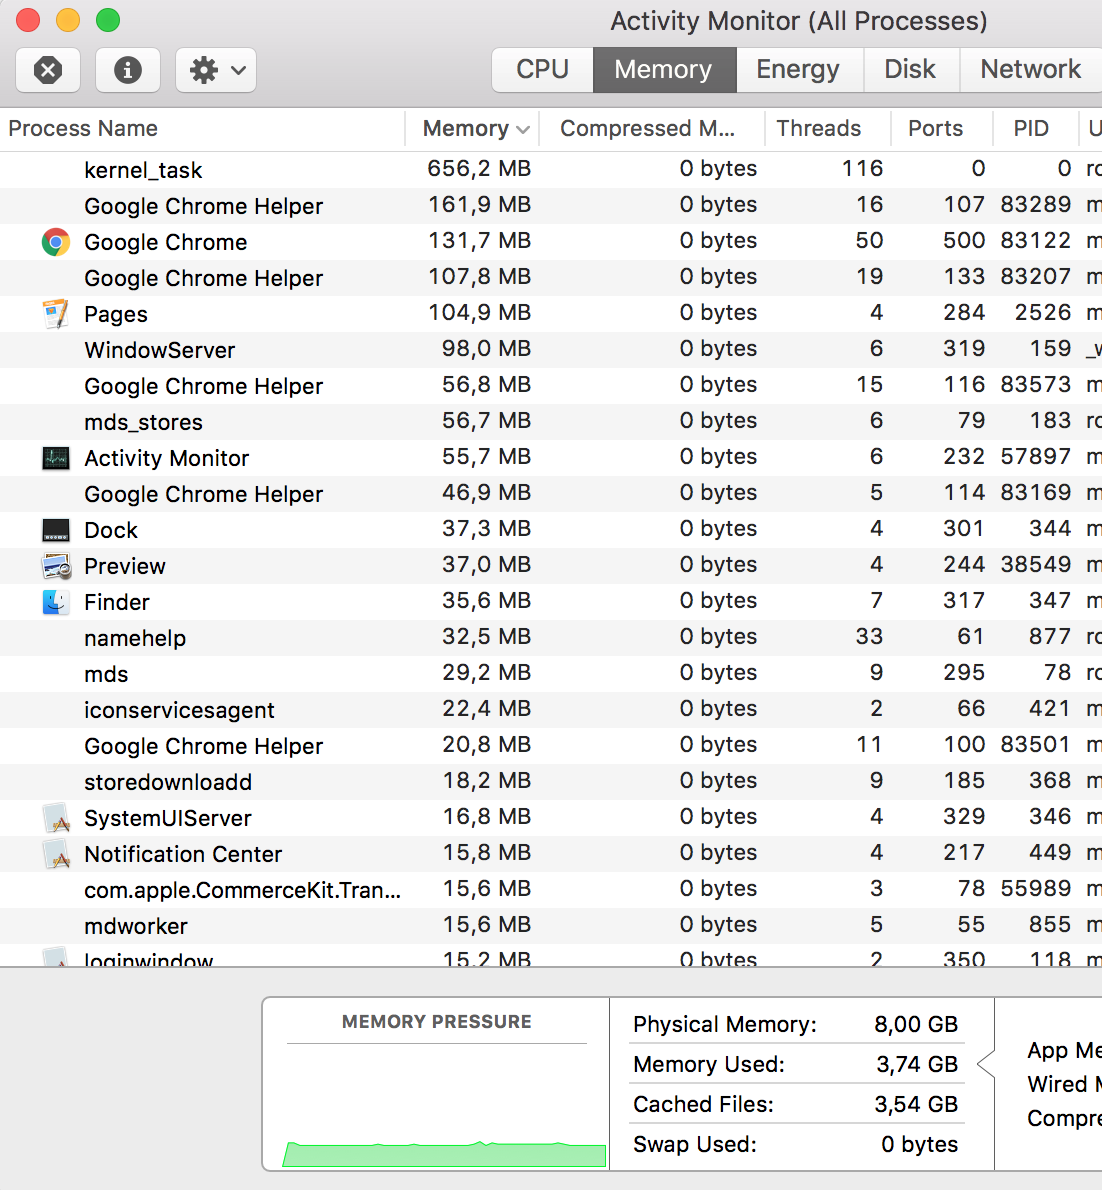1102x1190 pixels.
Task: Select Google Chrome Helper using 56,8 MB
Action: click(203, 386)
